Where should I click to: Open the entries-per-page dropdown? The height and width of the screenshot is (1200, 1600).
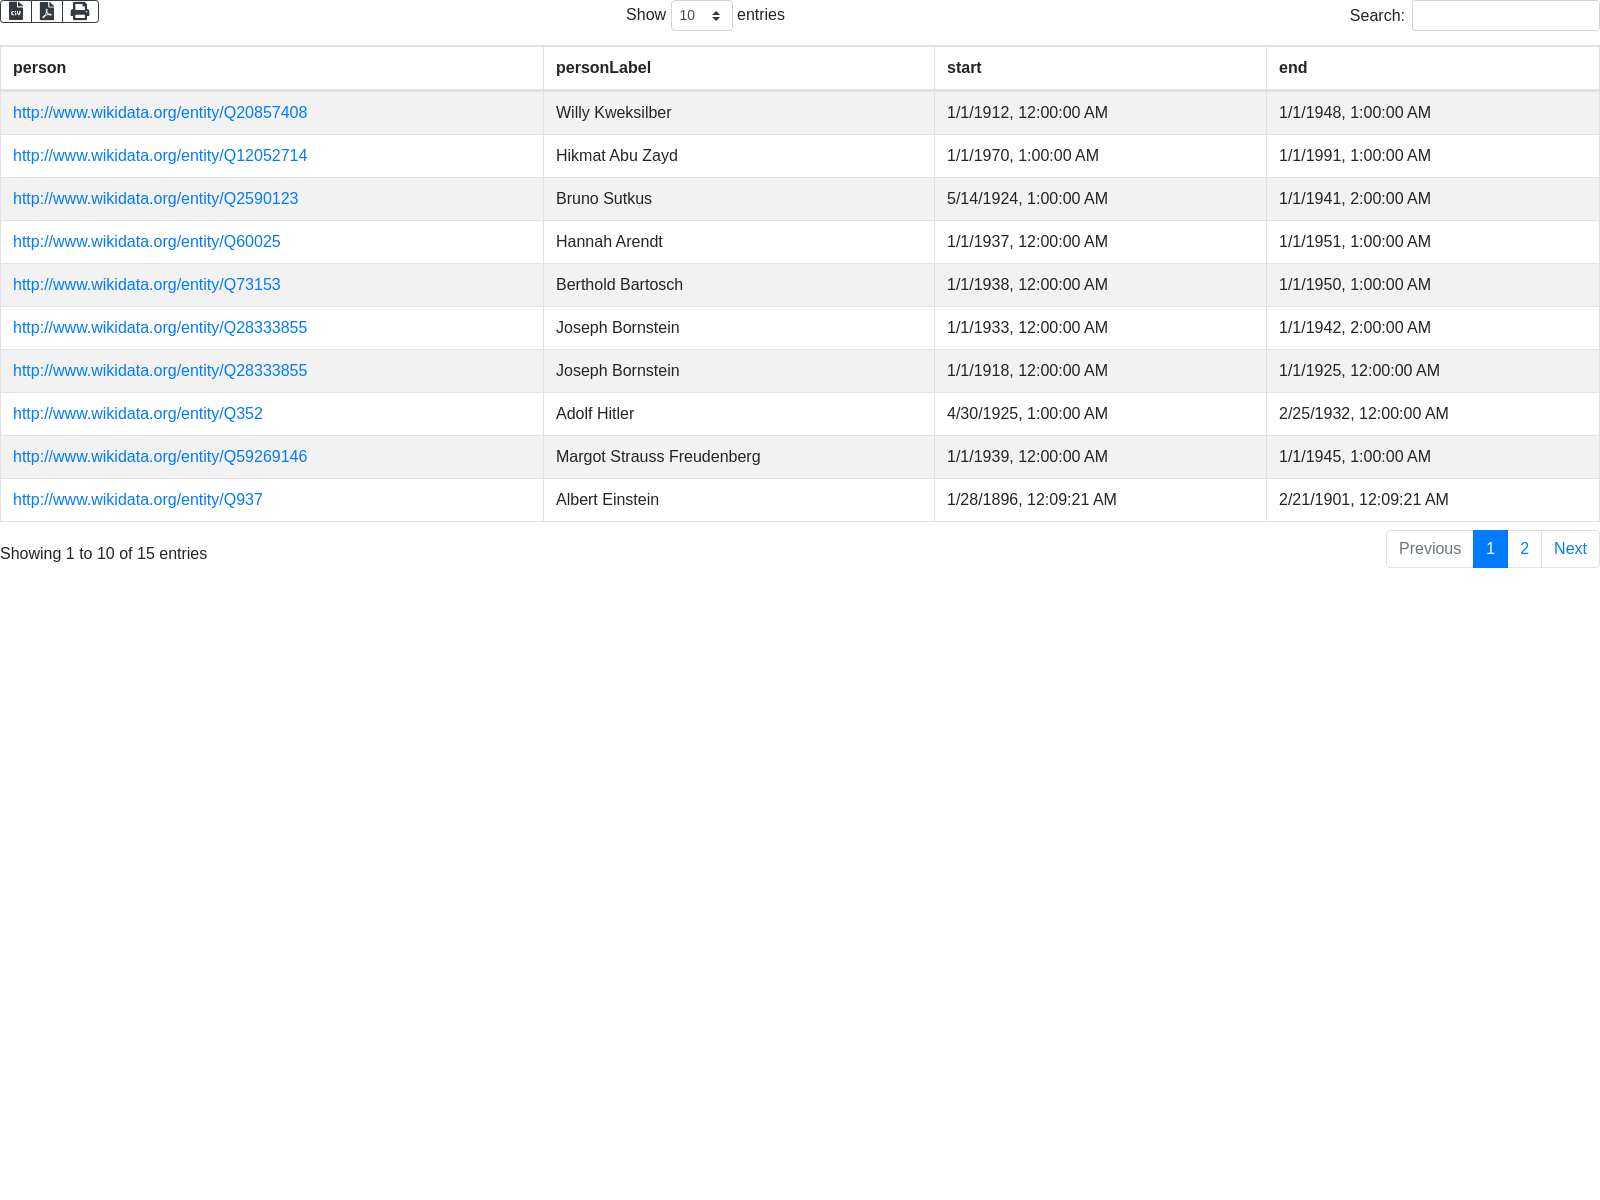[x=701, y=16]
